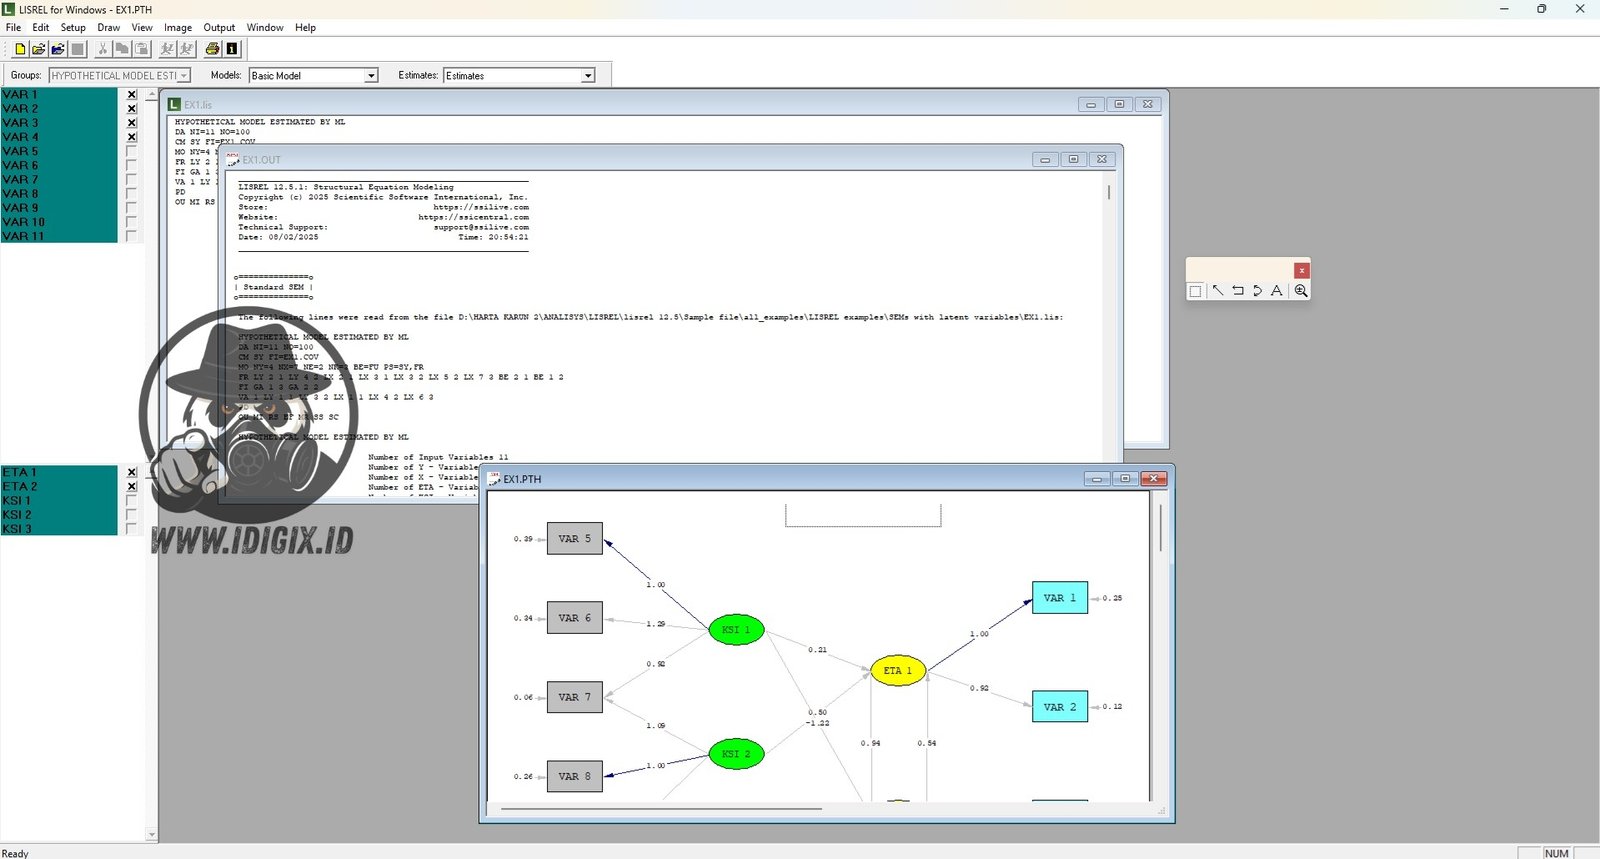Minimize the EX1.OUT window
Viewport: 1600px width, 859px height.
click(x=1045, y=160)
